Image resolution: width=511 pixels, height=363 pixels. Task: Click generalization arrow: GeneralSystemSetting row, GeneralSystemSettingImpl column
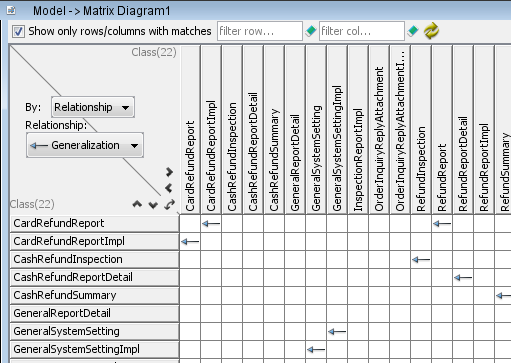pos(337,331)
